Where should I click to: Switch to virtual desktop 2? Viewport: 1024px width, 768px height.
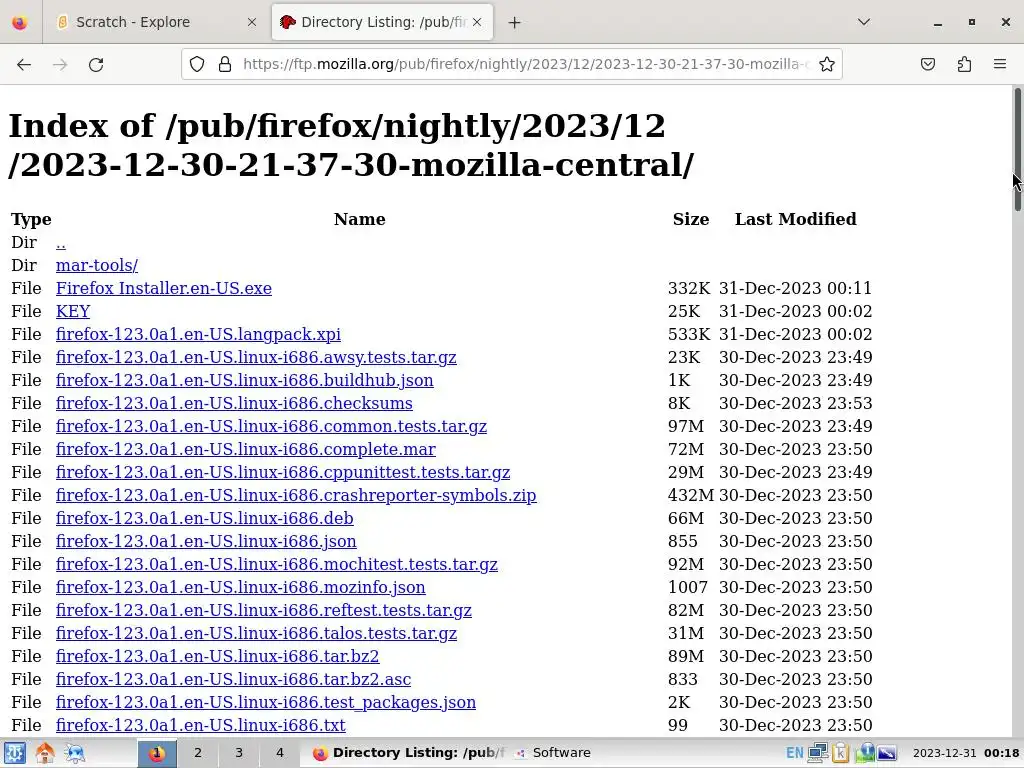click(198, 753)
